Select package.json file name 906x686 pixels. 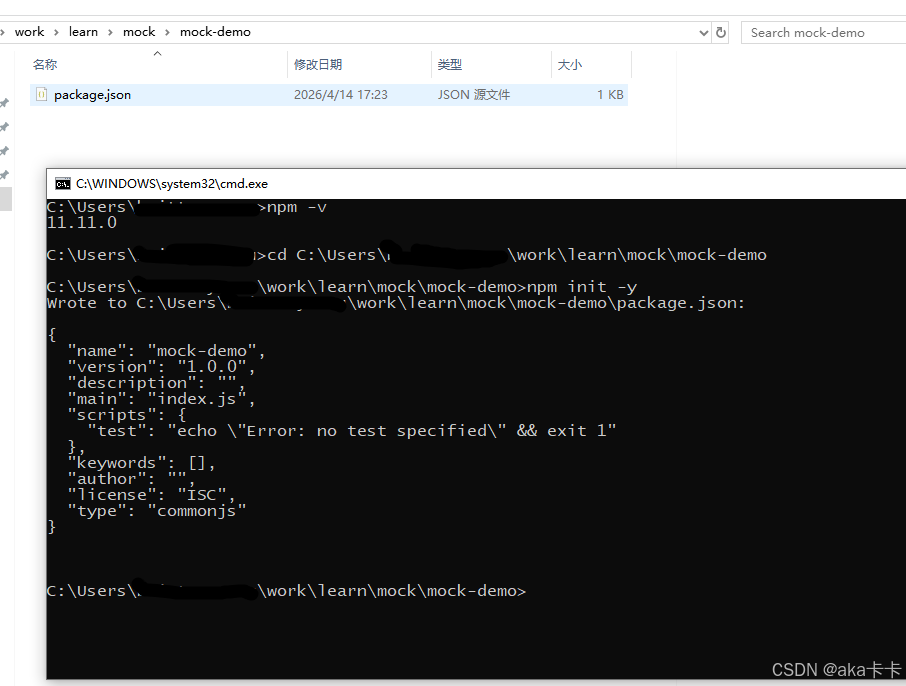click(92, 95)
